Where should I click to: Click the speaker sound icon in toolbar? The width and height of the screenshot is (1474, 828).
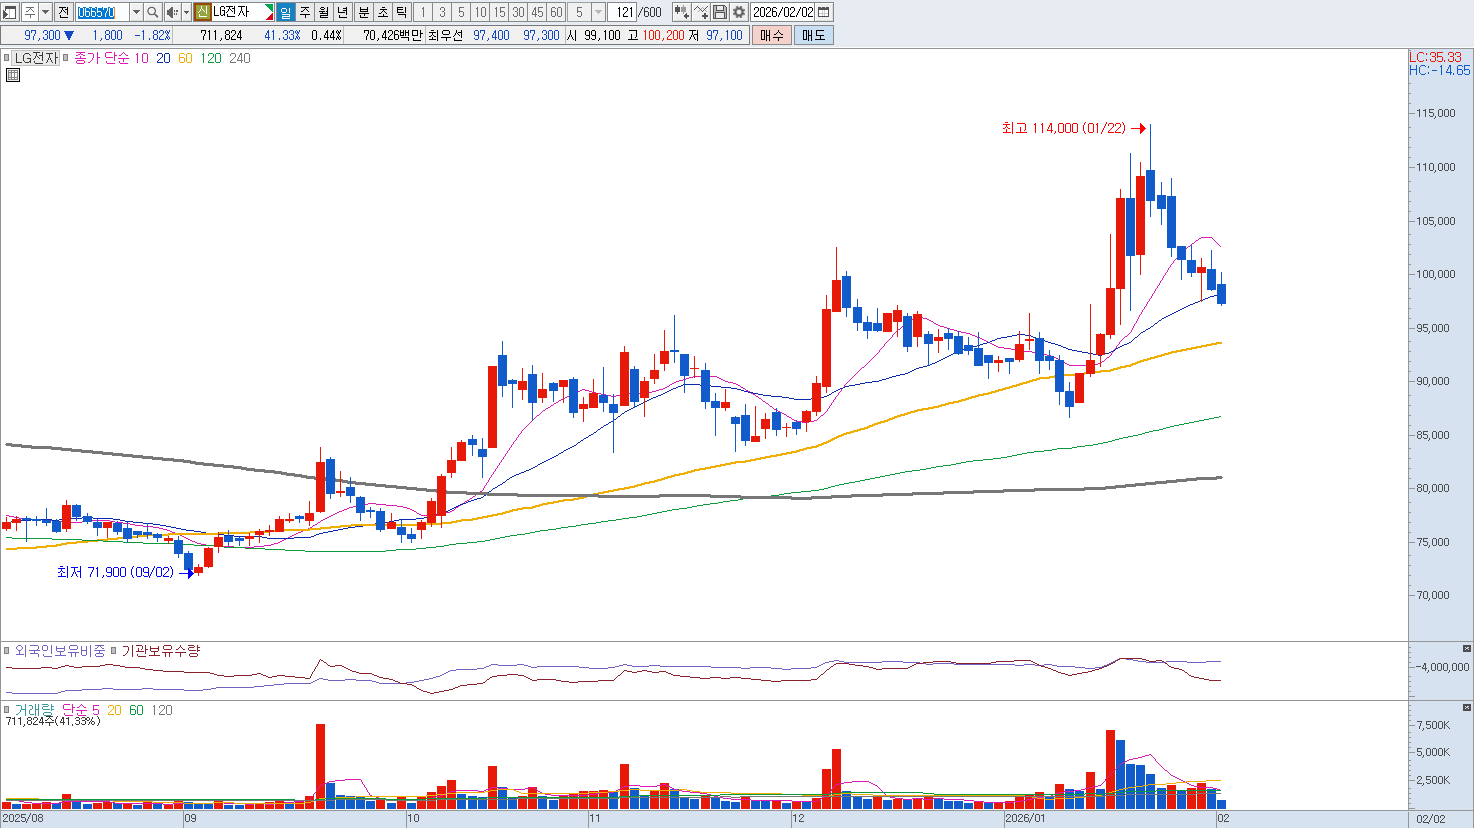(172, 12)
